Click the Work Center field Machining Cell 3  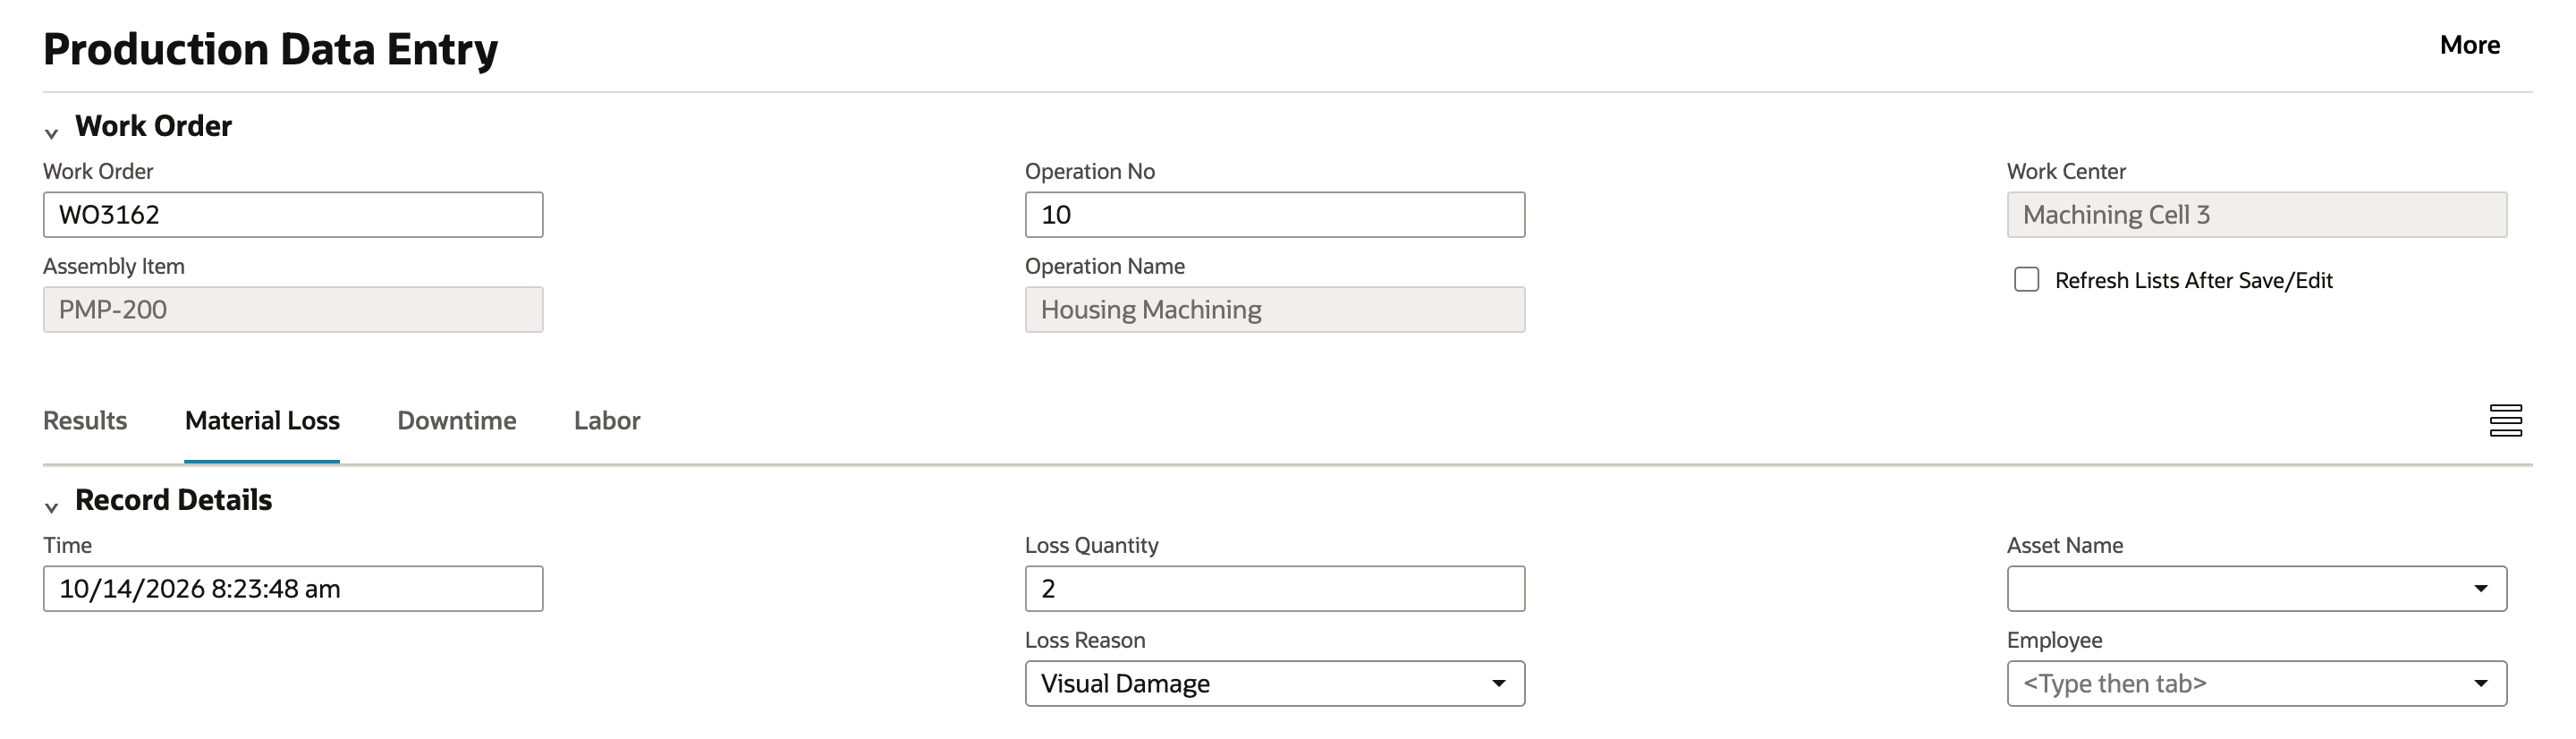tap(2256, 215)
